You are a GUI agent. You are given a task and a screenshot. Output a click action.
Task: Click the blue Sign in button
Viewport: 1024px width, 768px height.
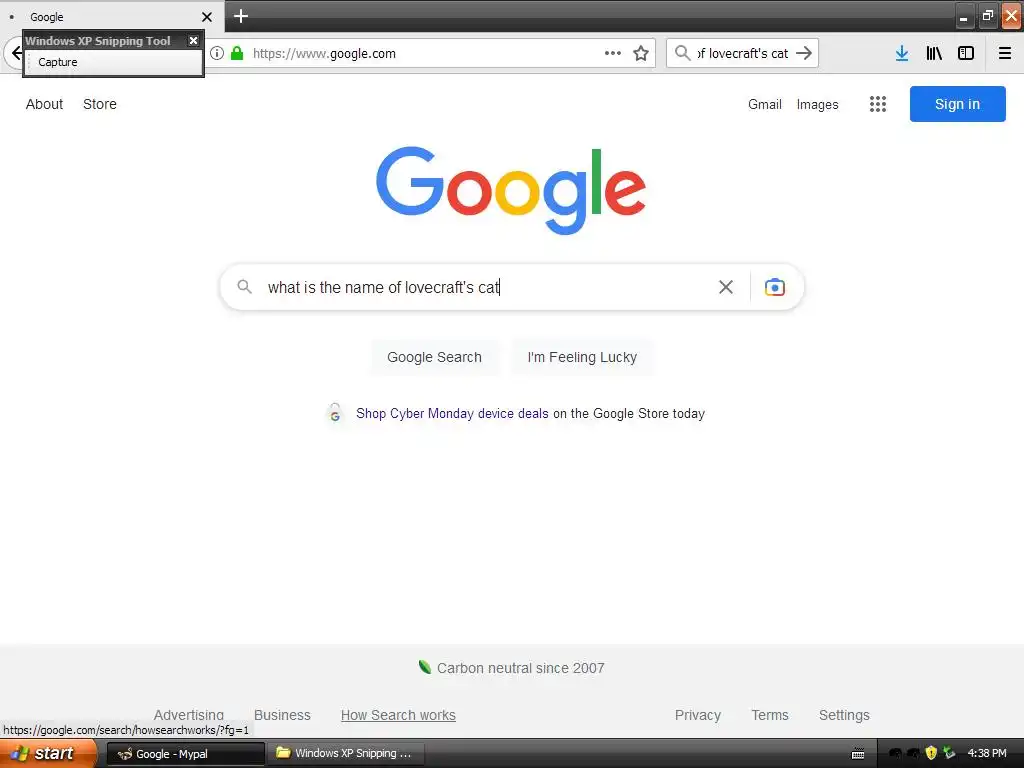(957, 104)
